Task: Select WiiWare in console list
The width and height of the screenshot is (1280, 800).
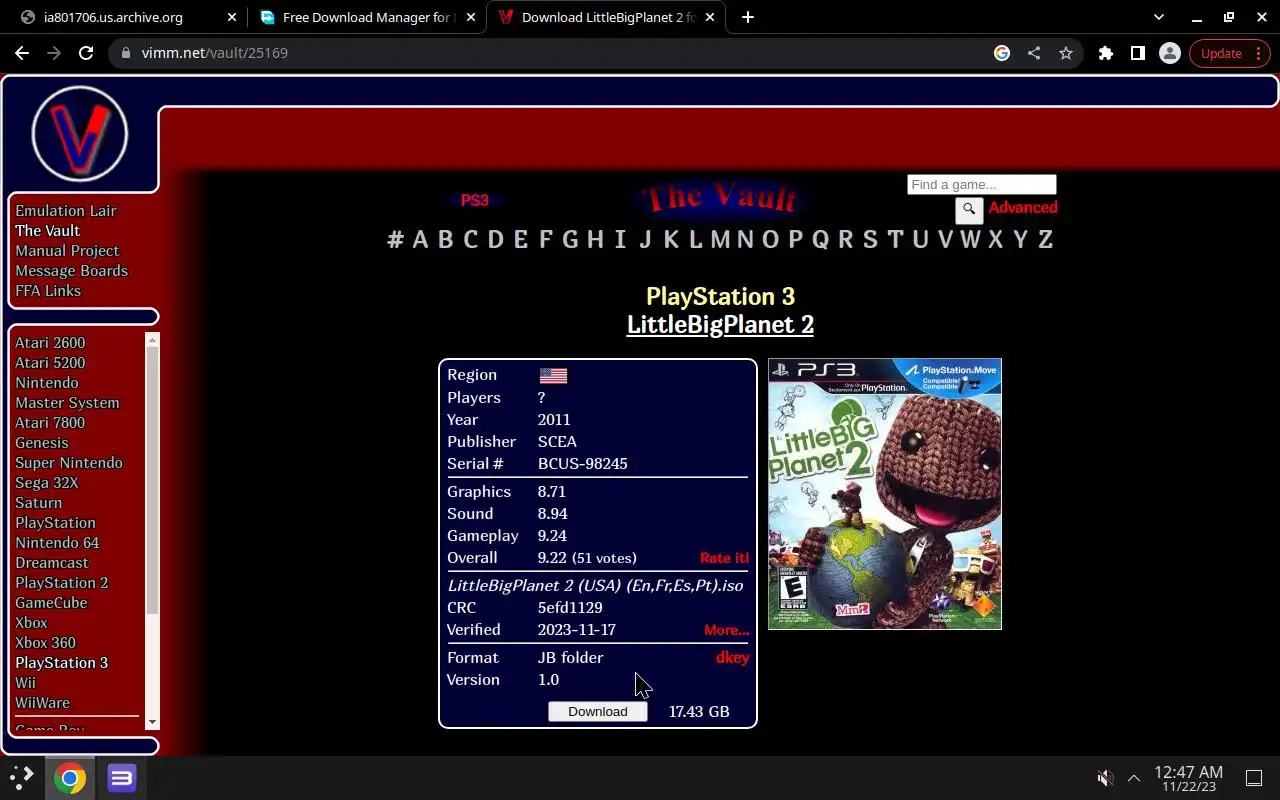Action: [x=42, y=702]
